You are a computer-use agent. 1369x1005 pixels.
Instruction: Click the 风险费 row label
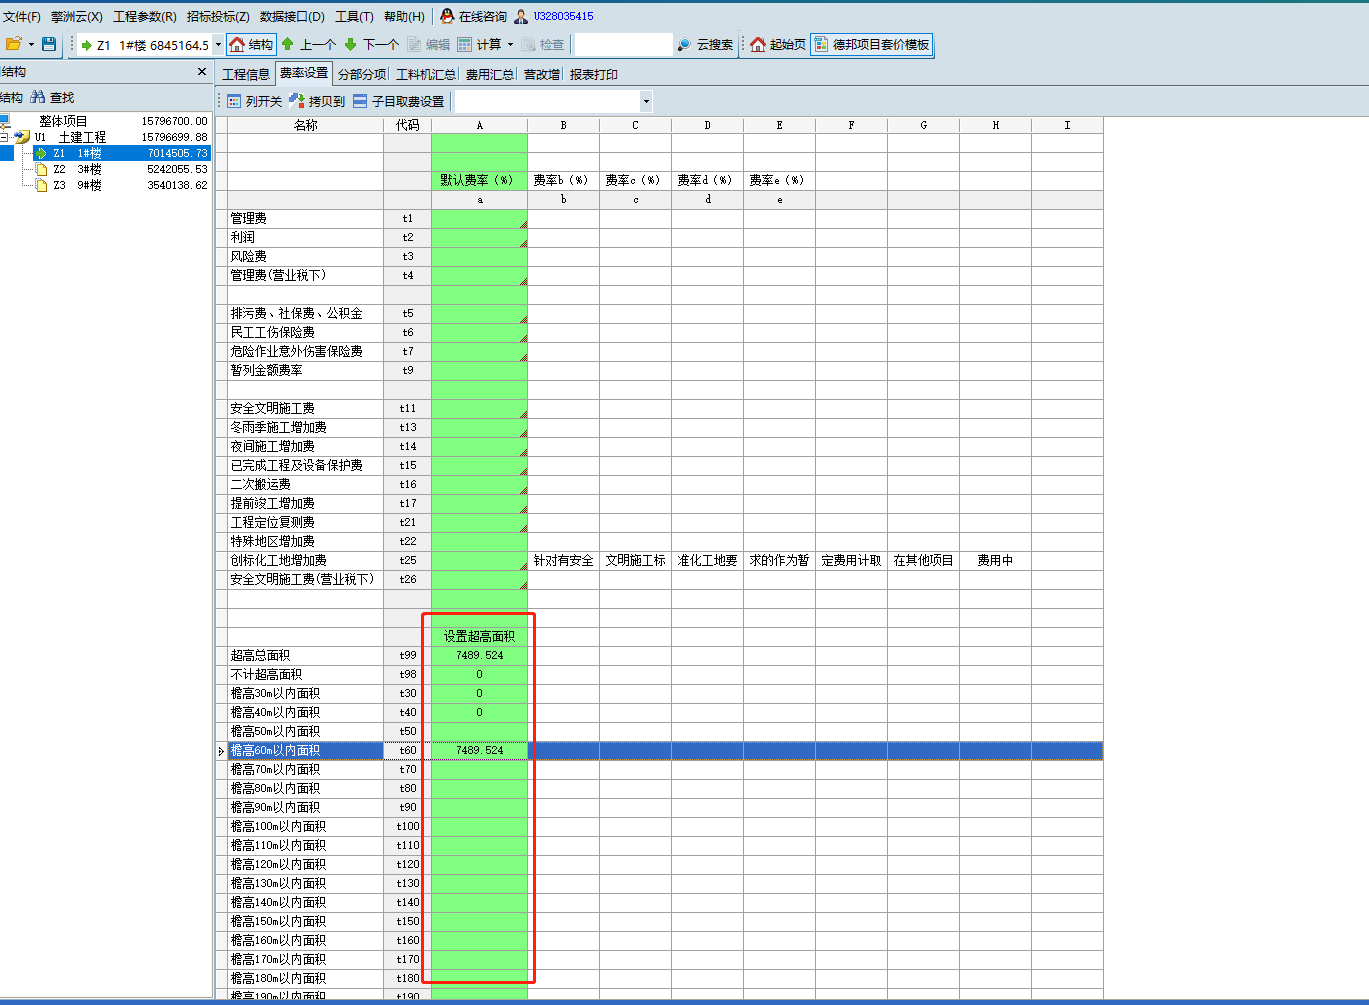pos(248,256)
